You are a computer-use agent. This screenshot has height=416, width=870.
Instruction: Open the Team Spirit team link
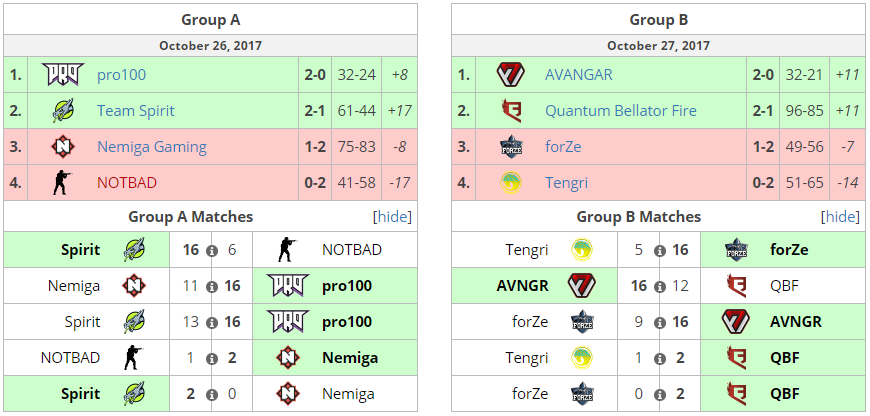(138, 111)
